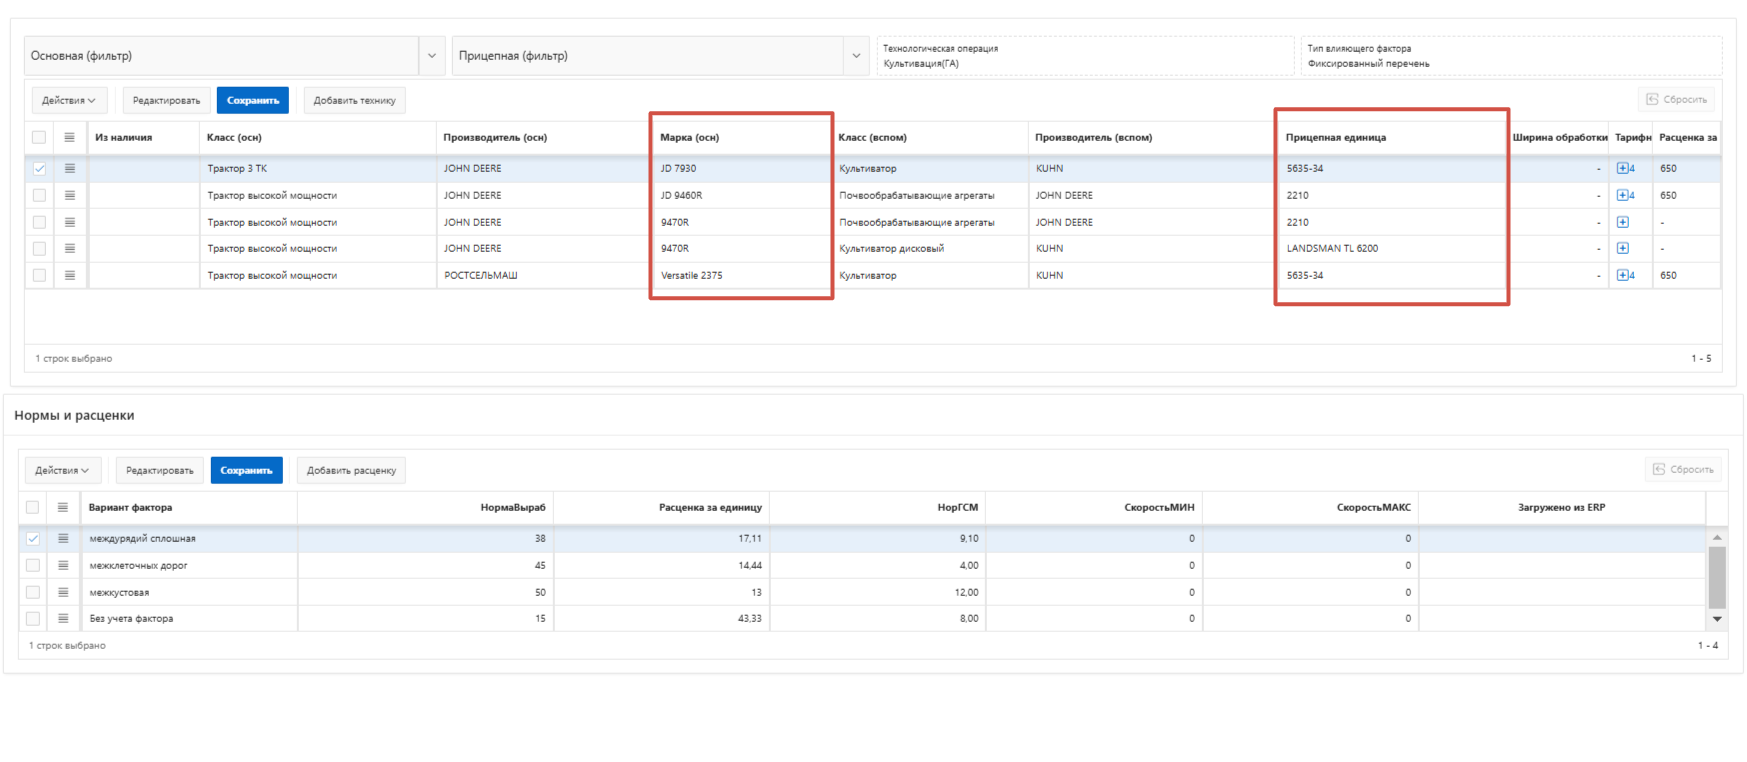
Task: Click the norms table vertical scrollbar thumb
Action: click(1717, 578)
